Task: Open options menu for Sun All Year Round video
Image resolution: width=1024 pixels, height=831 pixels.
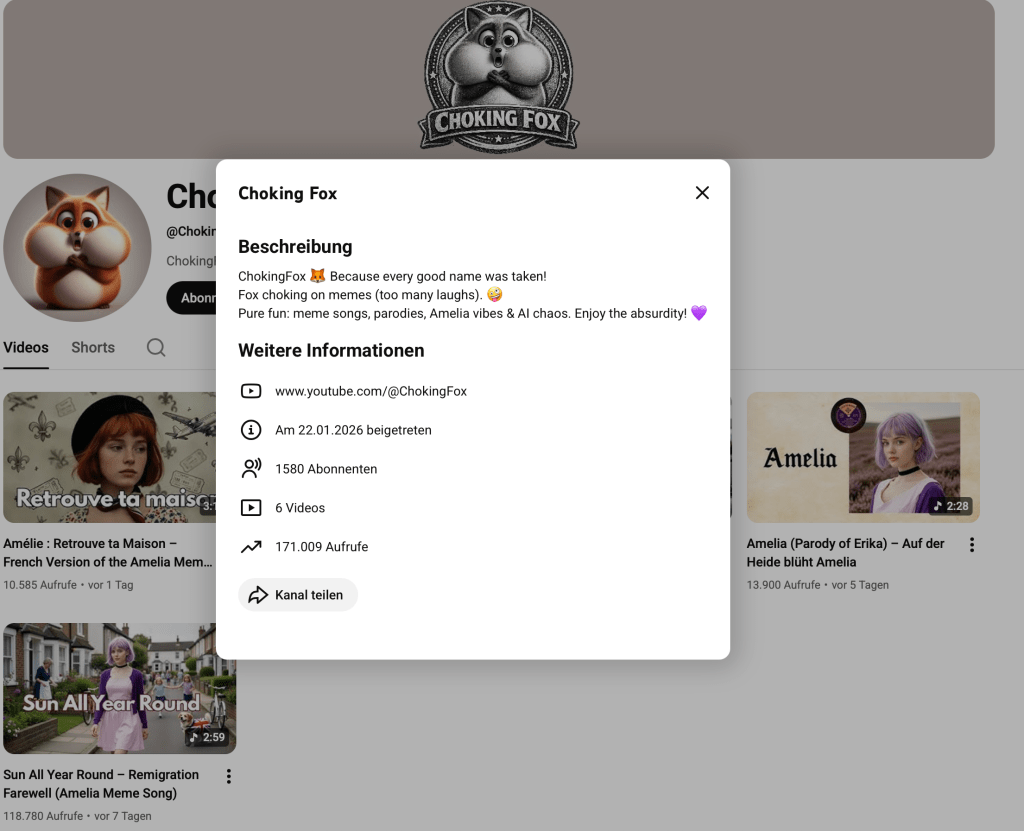Action: pyautogui.click(x=229, y=776)
